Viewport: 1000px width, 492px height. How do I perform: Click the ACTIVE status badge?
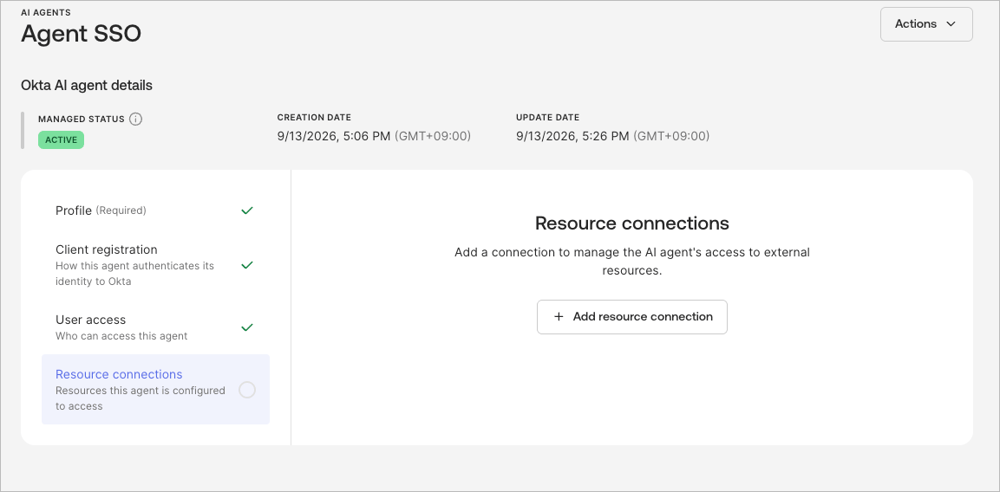[61, 140]
